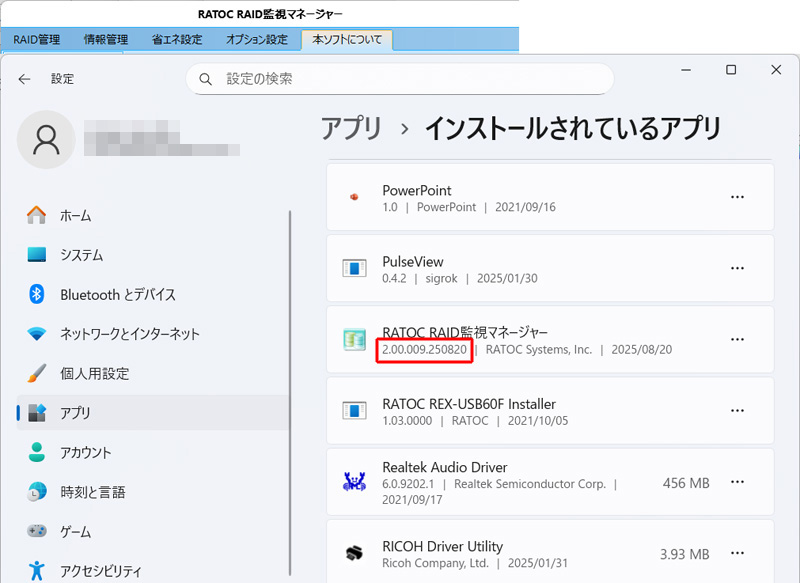
Task: Click the 3.93 MB size value
Action: coord(685,554)
